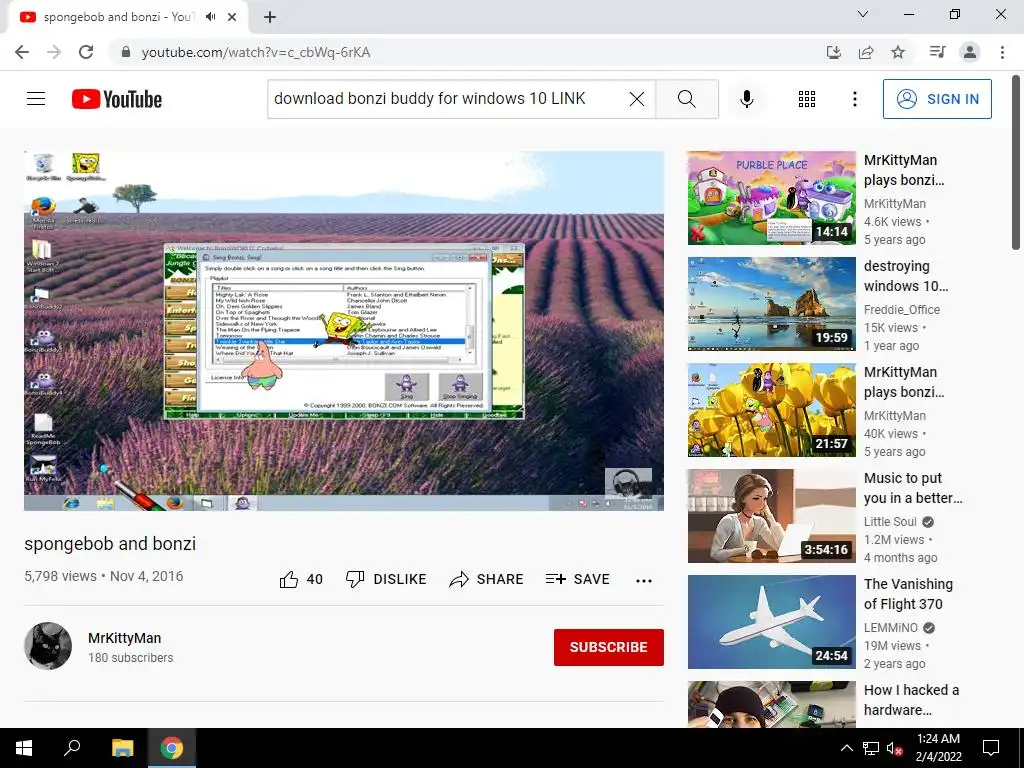Open the Windows Start menu
The image size is (1024, 768).
tap(24, 748)
